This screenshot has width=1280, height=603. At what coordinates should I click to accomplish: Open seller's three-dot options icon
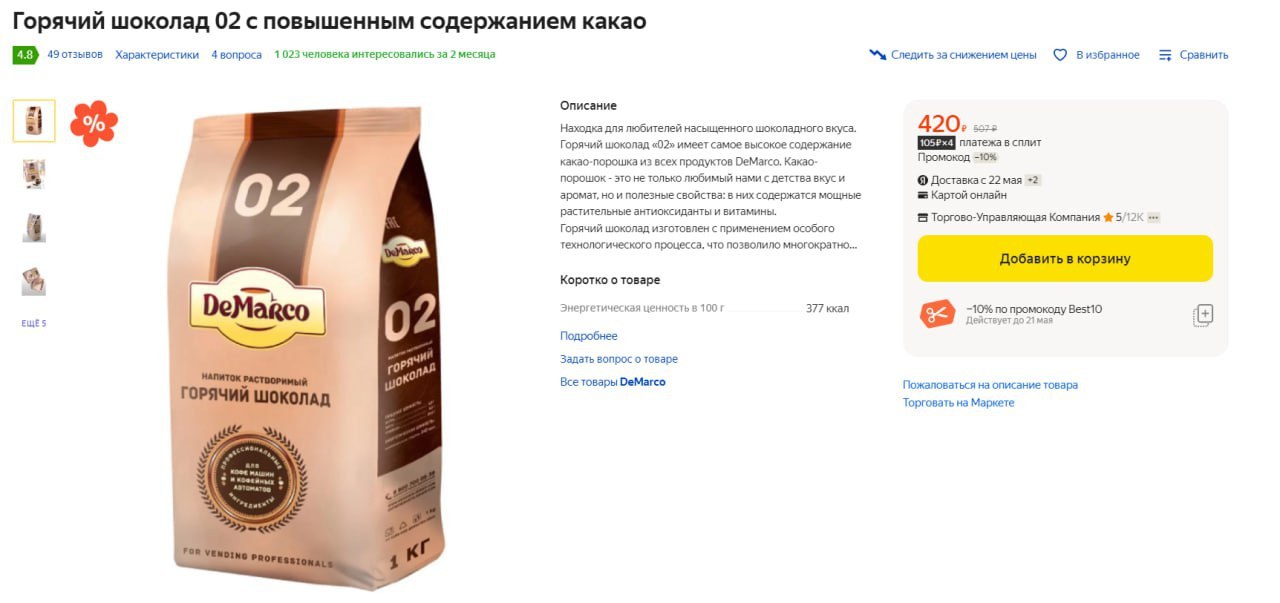(x=1153, y=217)
